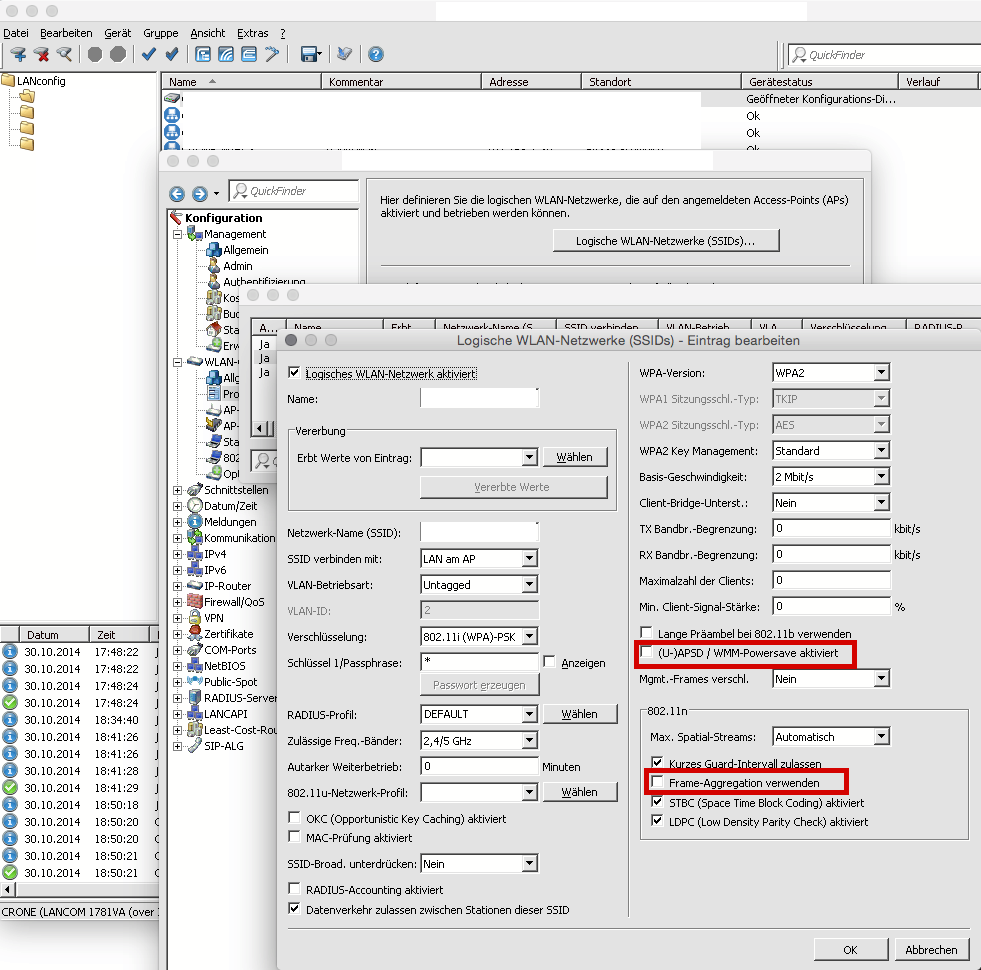Click the first blue checkmark toolbar icon
The image size is (981, 970).
[149, 54]
